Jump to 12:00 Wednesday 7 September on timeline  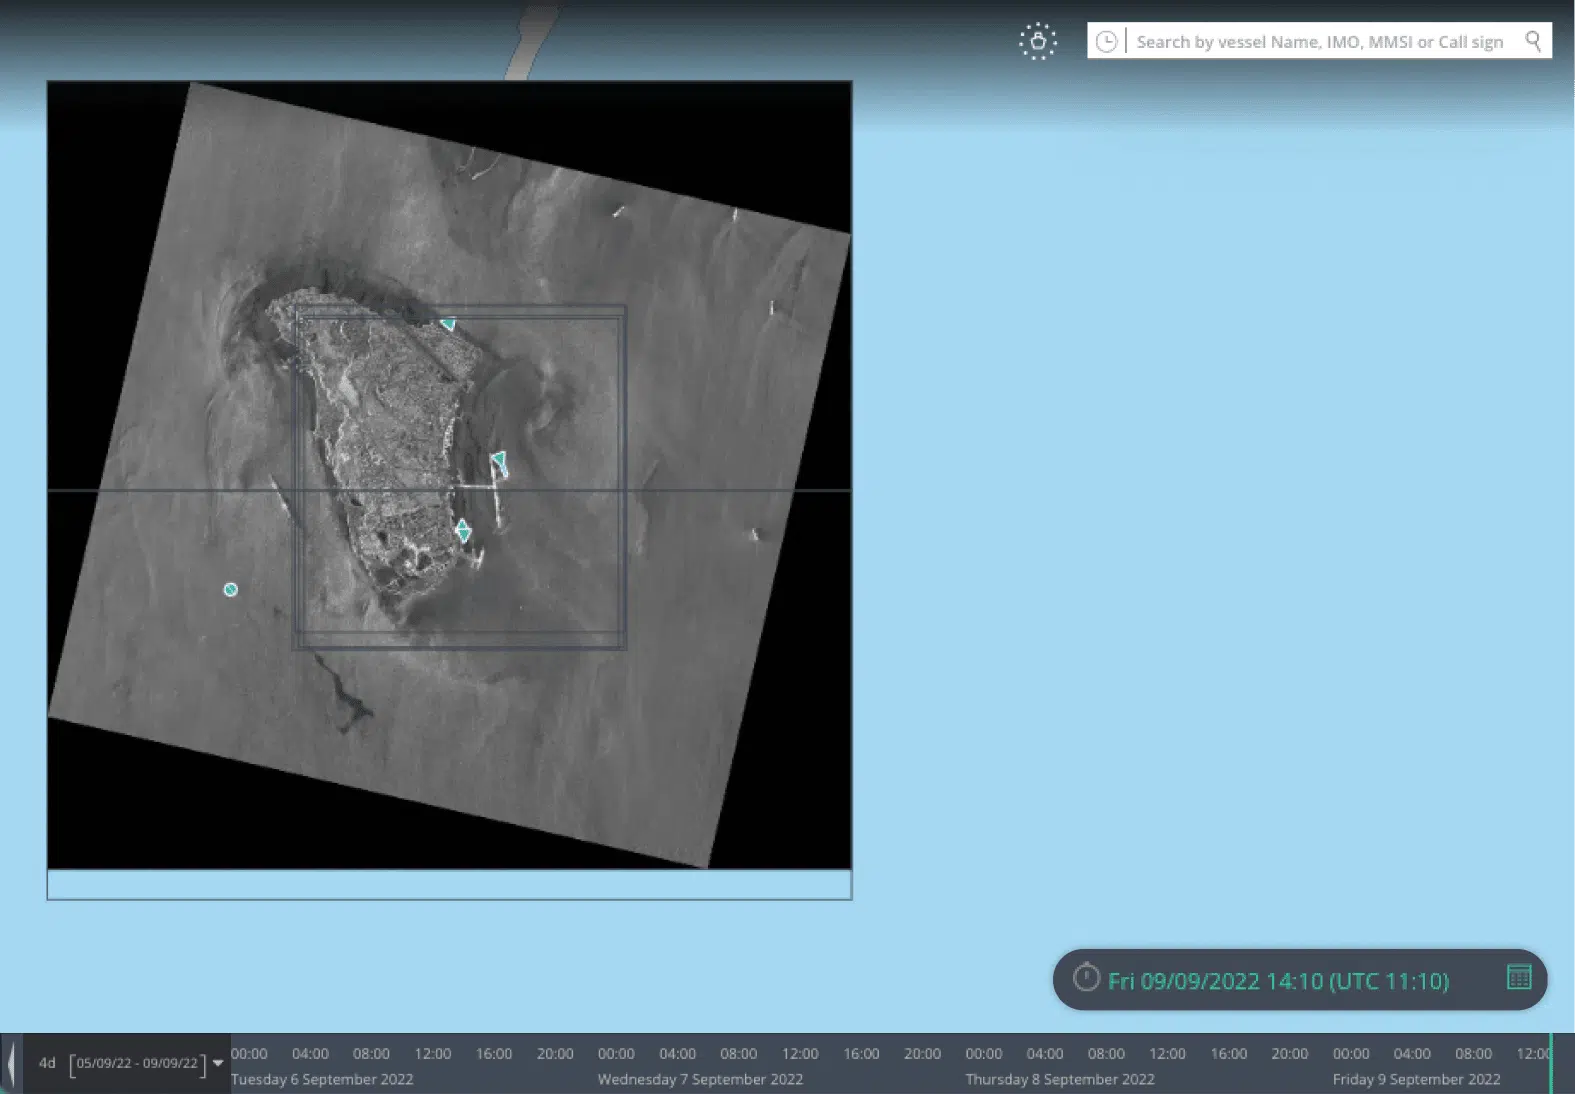[x=800, y=1053]
